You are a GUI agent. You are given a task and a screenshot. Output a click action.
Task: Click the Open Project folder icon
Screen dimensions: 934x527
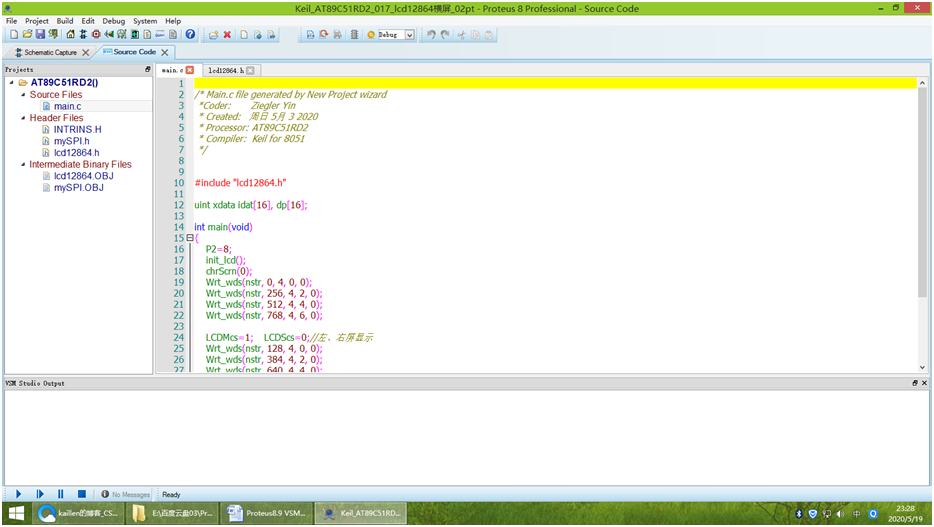click(x=27, y=35)
